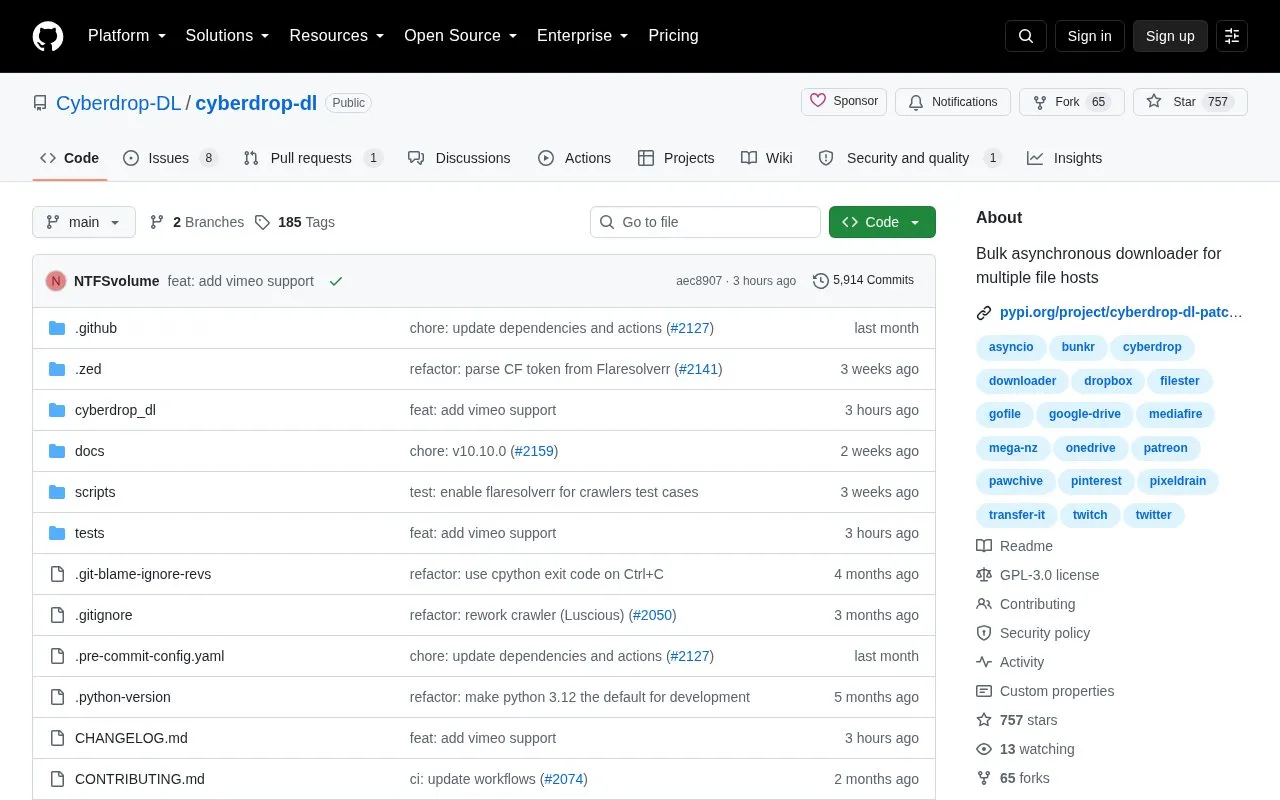1280x800 pixels.
Task: Click Sign in
Action: pyautogui.click(x=1089, y=36)
